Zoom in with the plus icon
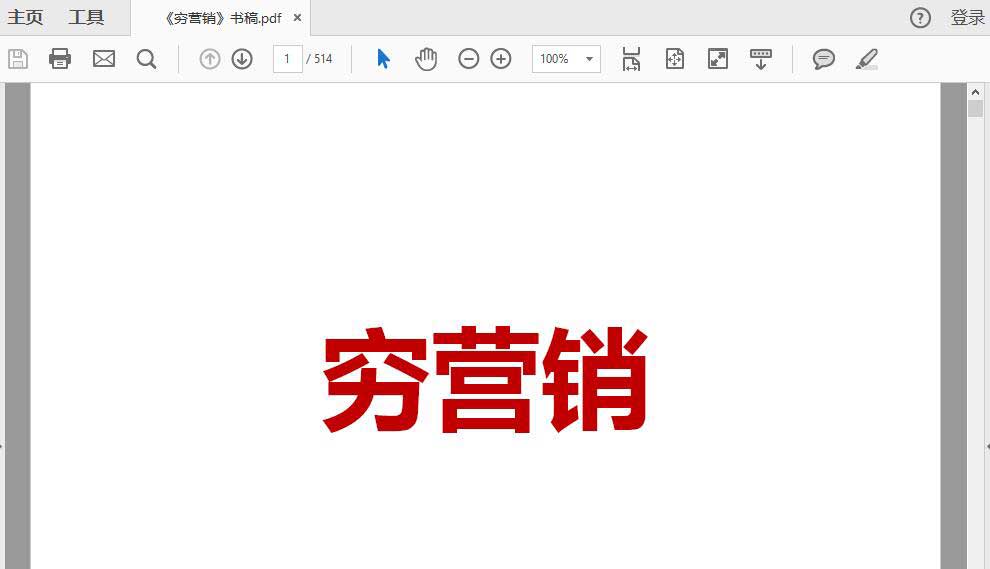Screen dimensions: 990x569 [x=501, y=59]
